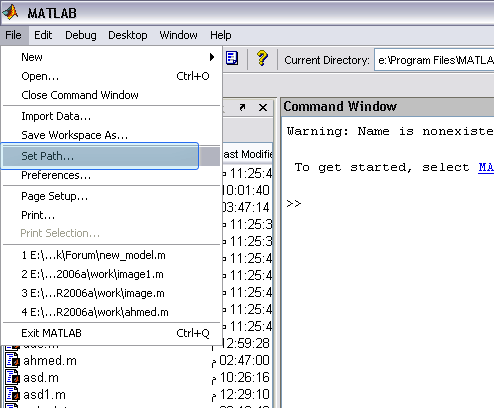
Task: Select Print... menu item
Action: click(x=111, y=215)
